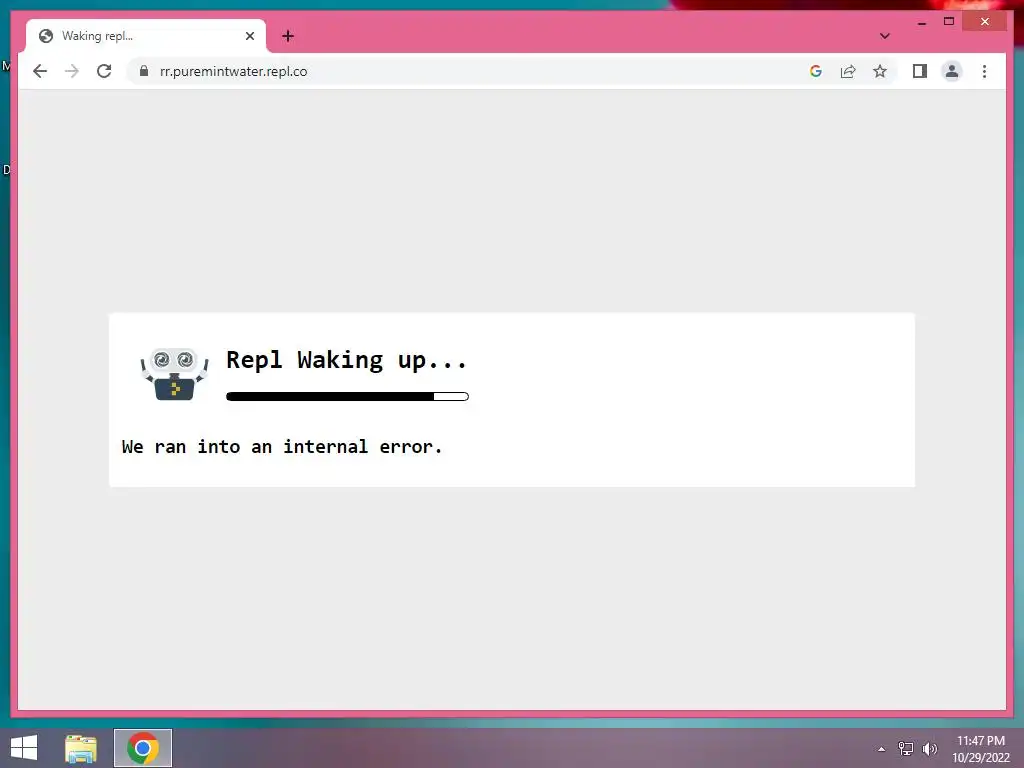View site information via the lock icon
This screenshot has height=768, width=1024.
coord(144,71)
